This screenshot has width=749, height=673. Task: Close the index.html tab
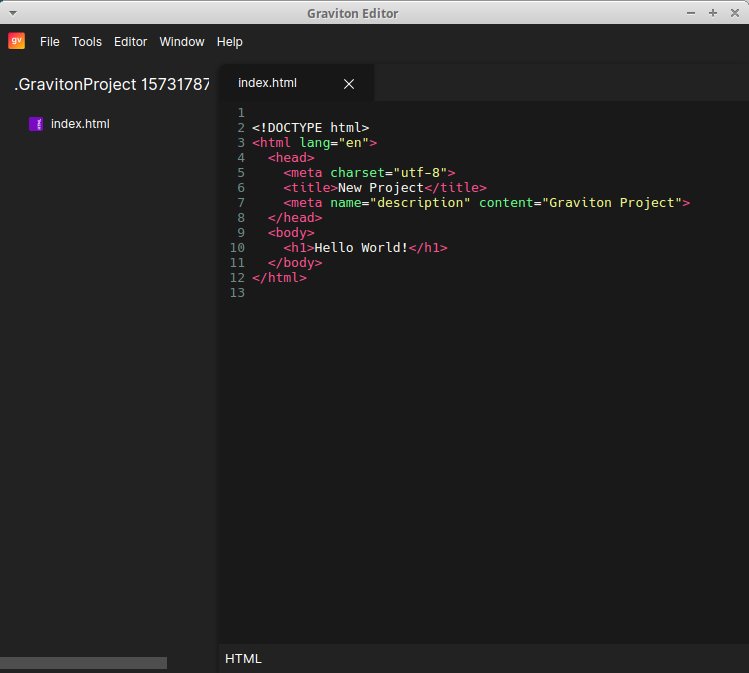[349, 84]
